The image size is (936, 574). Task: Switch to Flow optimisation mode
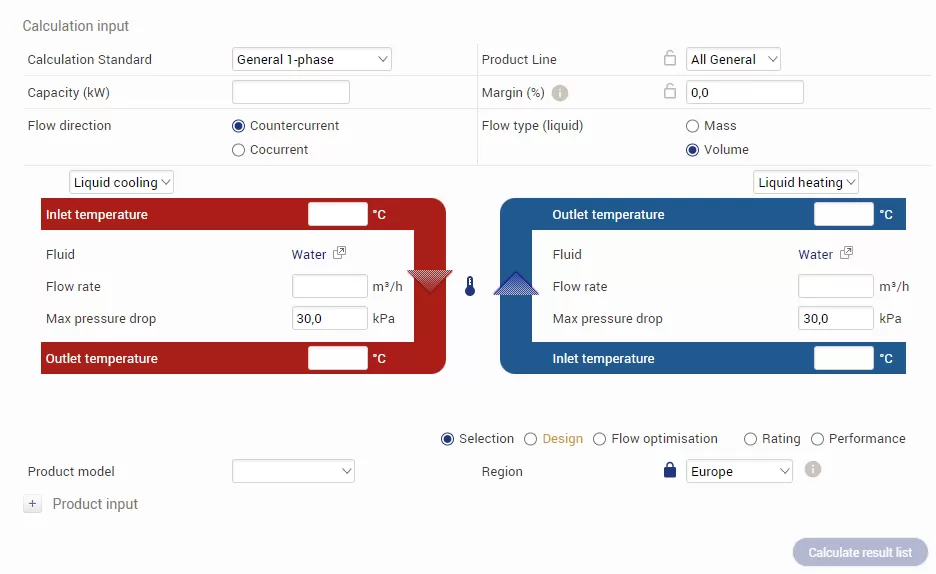point(600,439)
